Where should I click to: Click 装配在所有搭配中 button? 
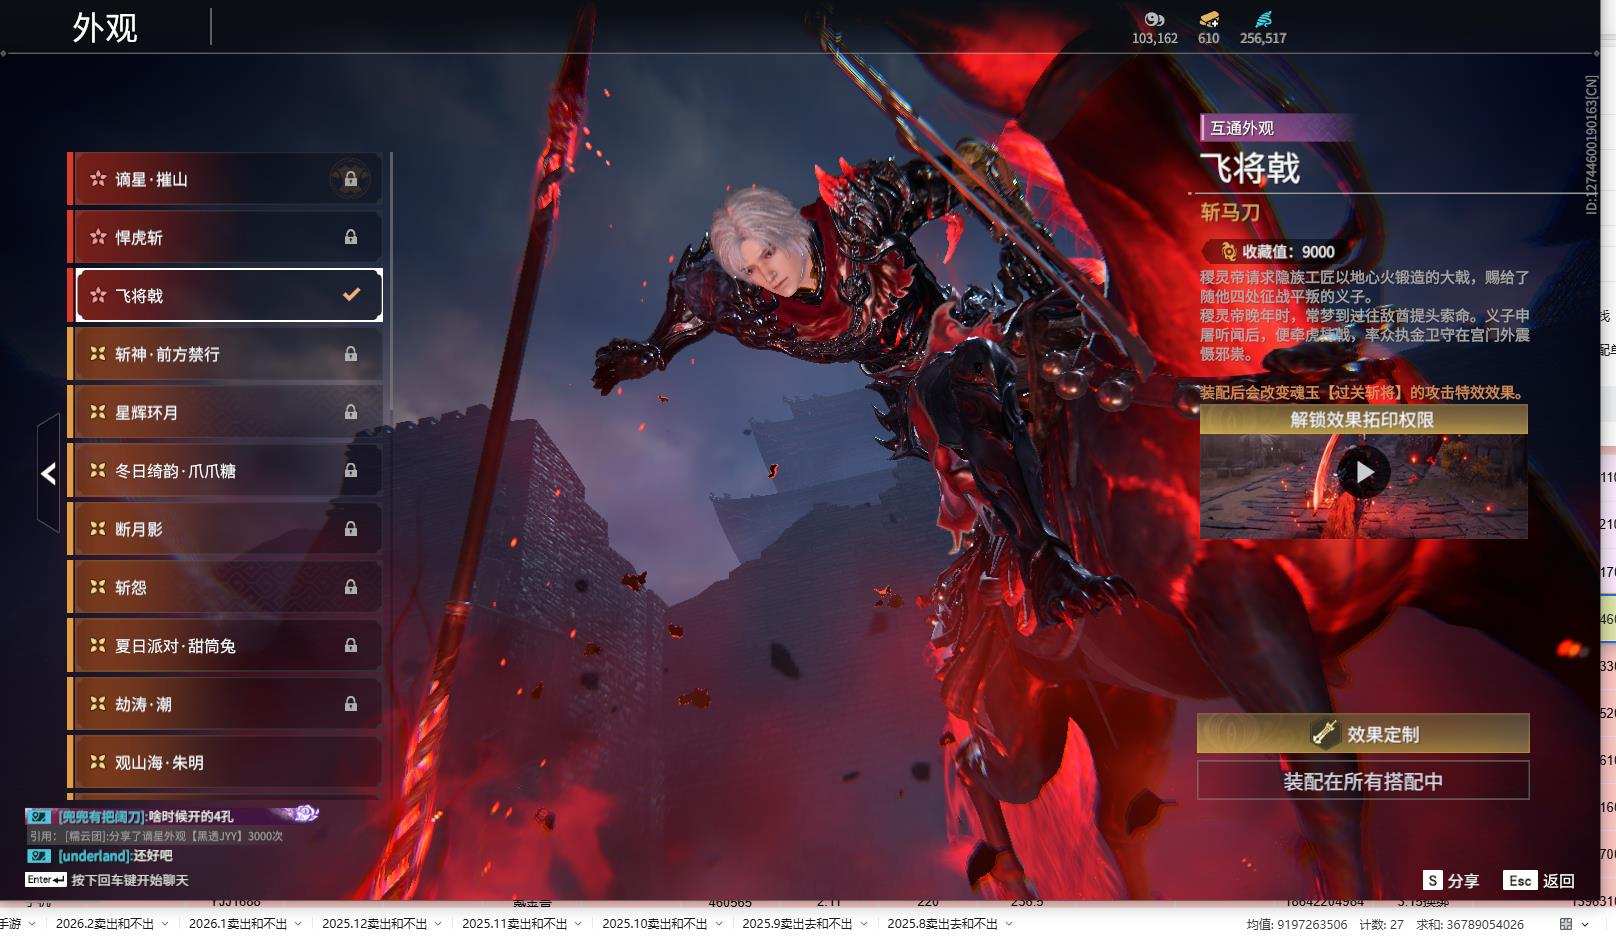pos(1363,781)
